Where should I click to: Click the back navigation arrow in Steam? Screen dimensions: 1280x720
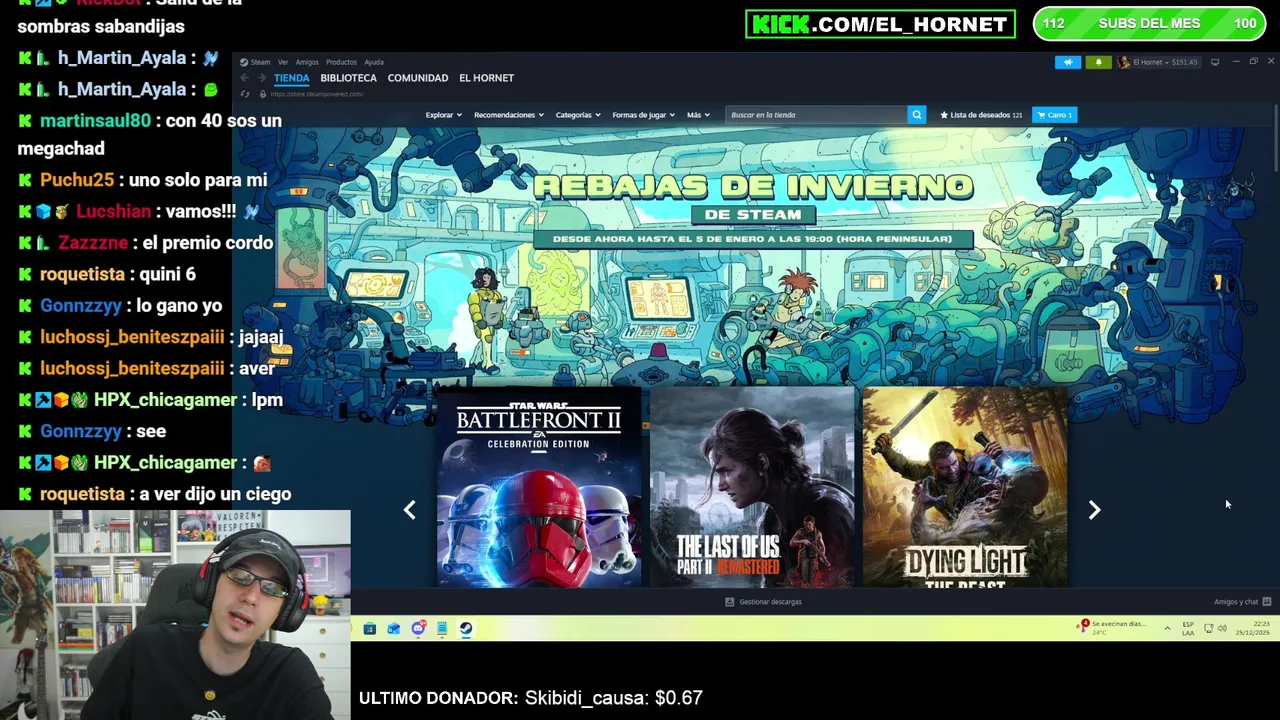tap(245, 78)
